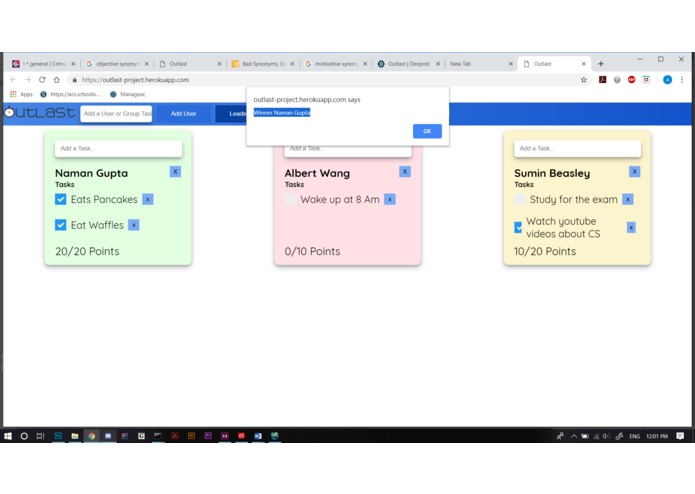Check the Study for the exam checkbox
Image resolution: width=695 pixels, height=494 pixels.
(520, 199)
